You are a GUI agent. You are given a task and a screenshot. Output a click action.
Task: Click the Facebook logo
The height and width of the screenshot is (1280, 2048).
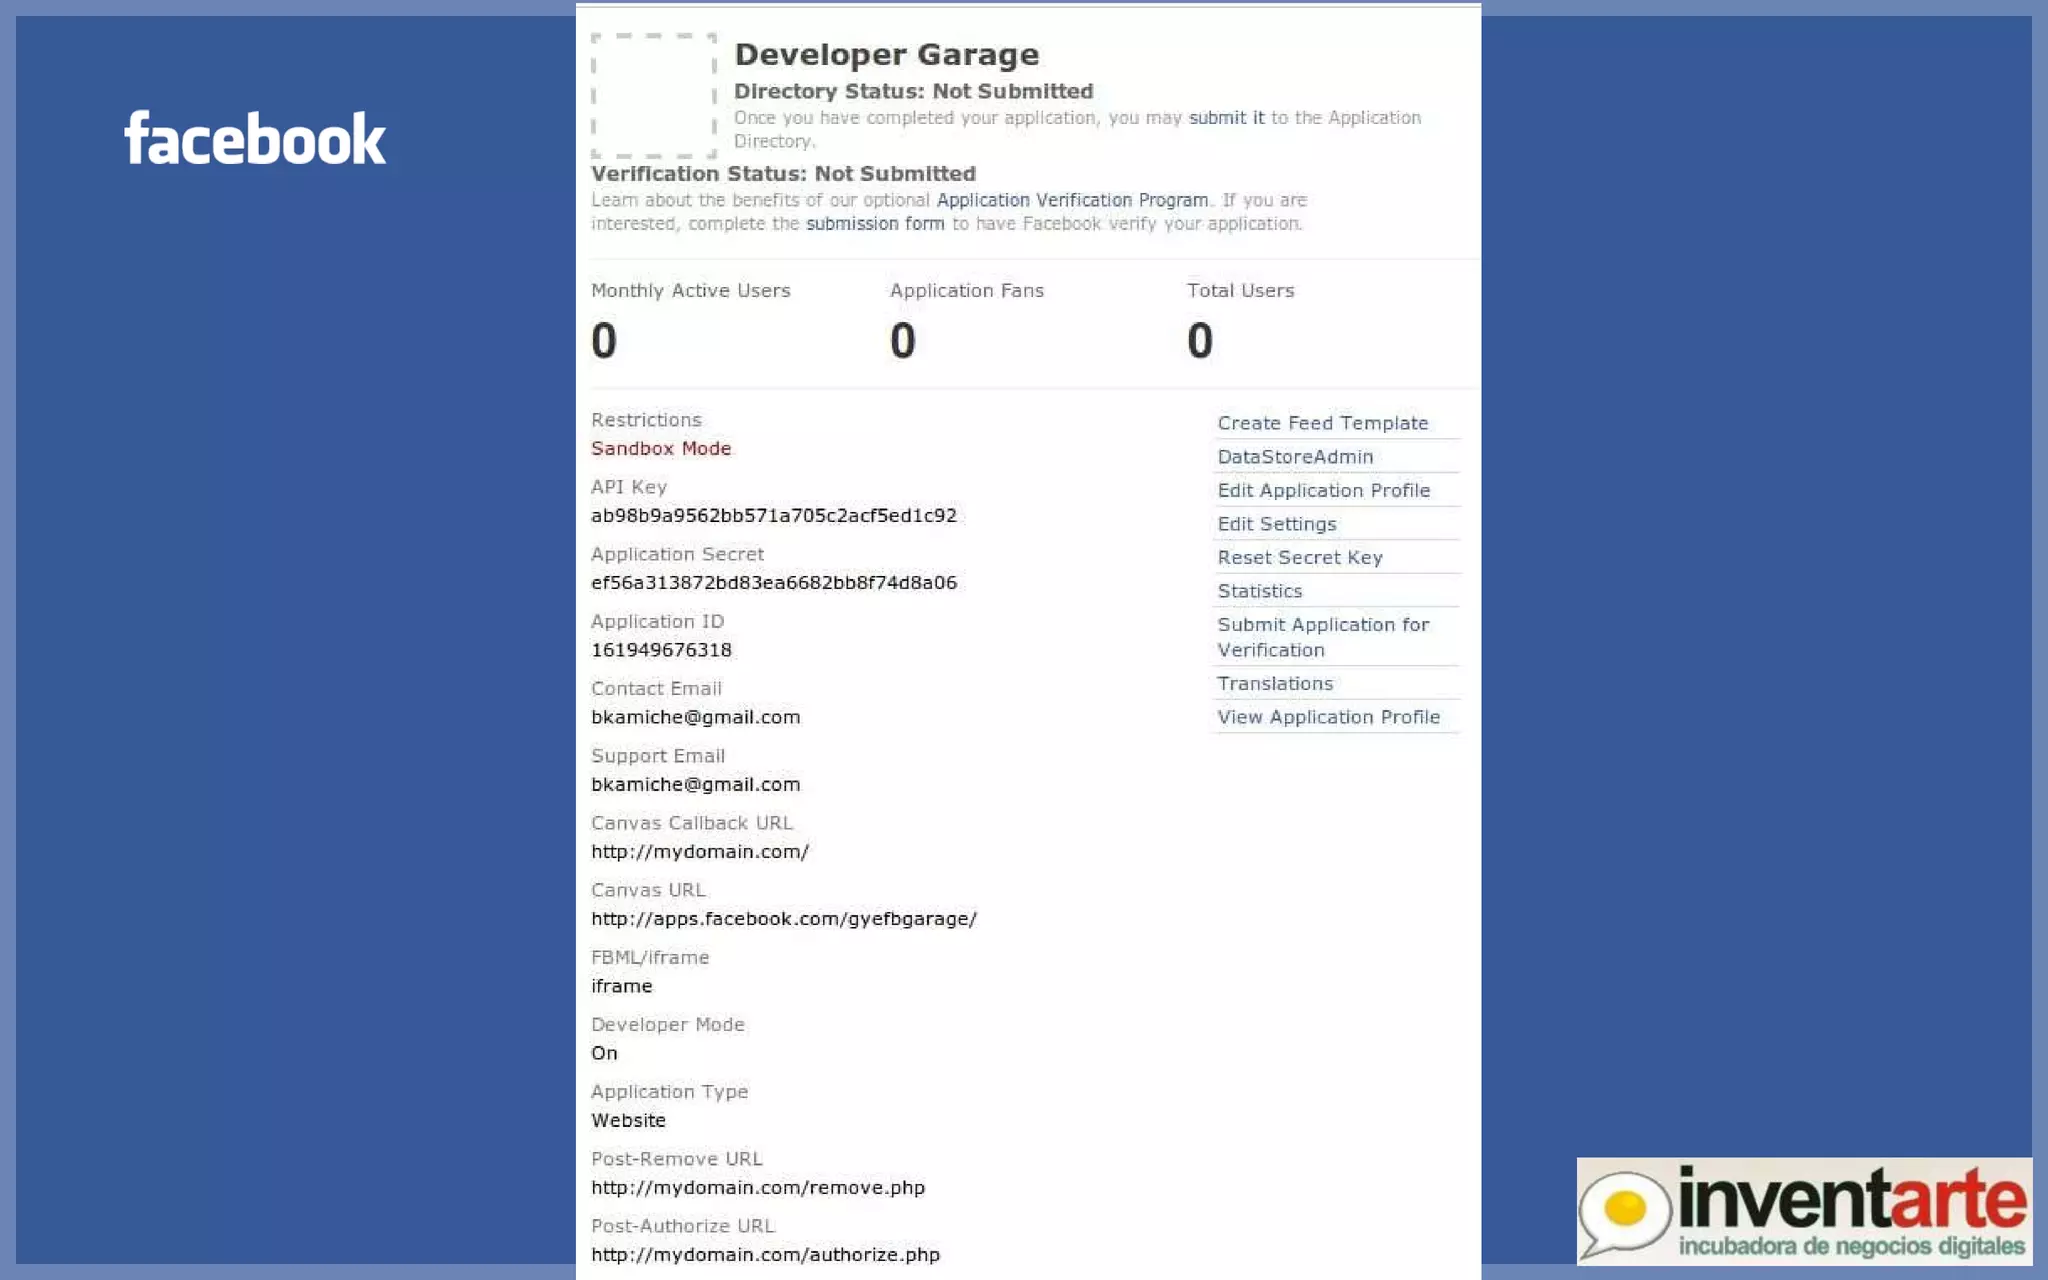tap(255, 139)
